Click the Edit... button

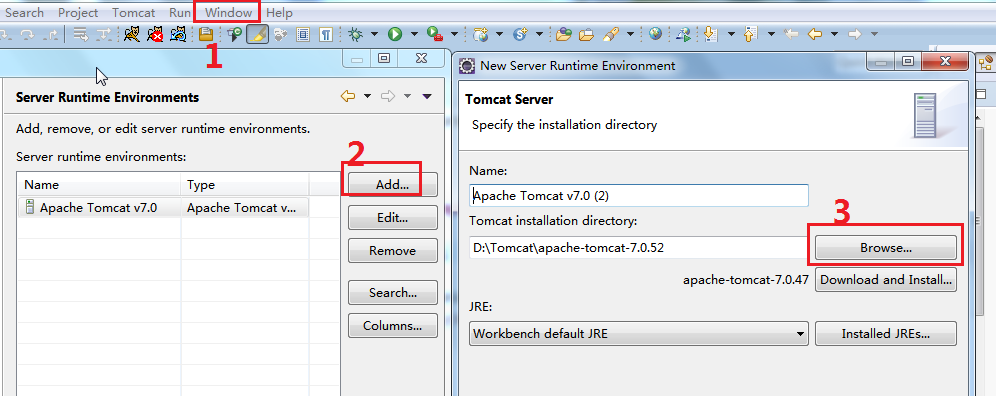tap(393, 217)
